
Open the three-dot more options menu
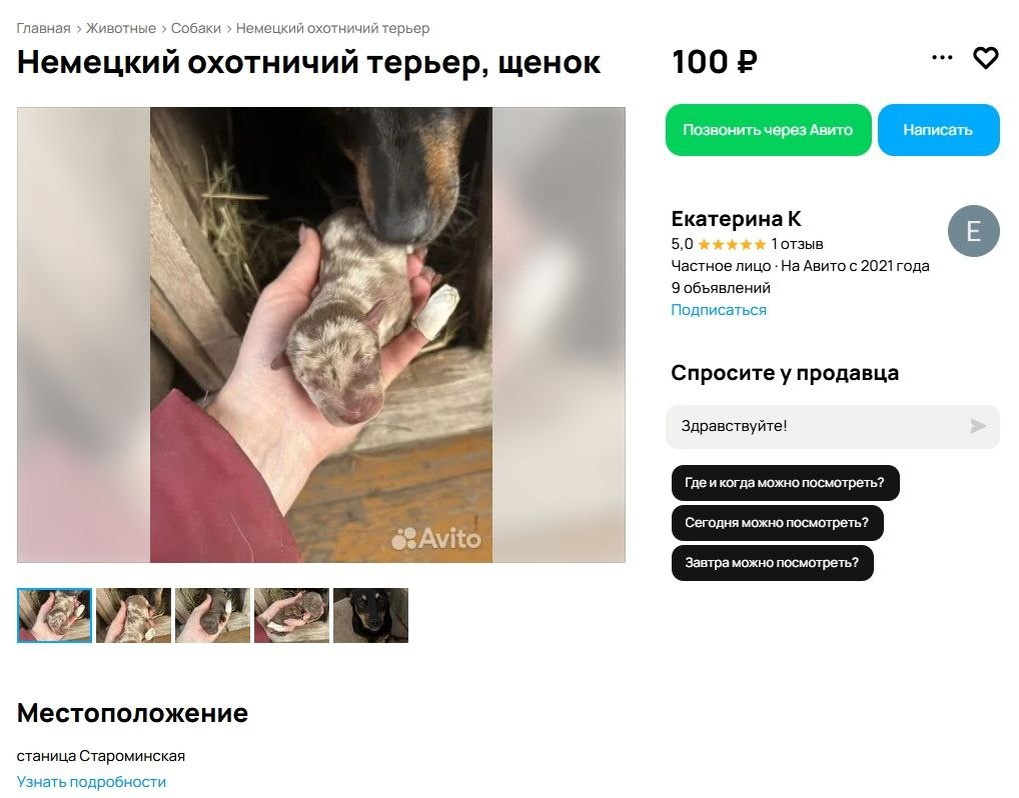942,58
